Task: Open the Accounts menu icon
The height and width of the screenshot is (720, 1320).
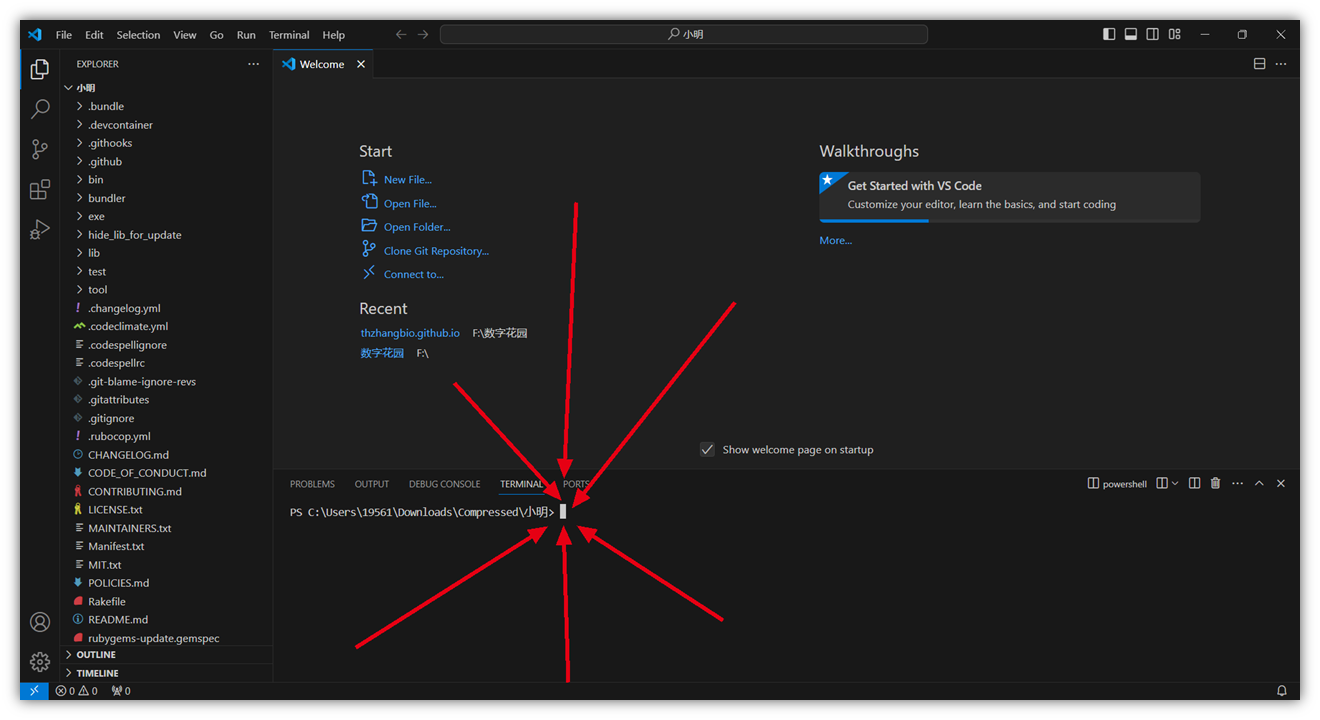Action: (40, 622)
